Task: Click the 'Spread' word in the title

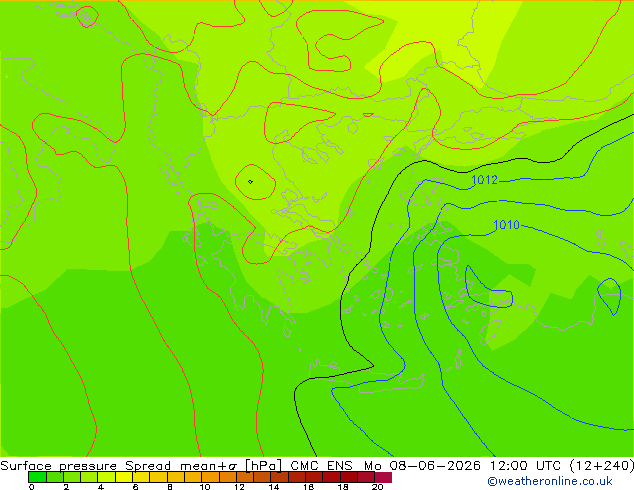Action: (148, 466)
